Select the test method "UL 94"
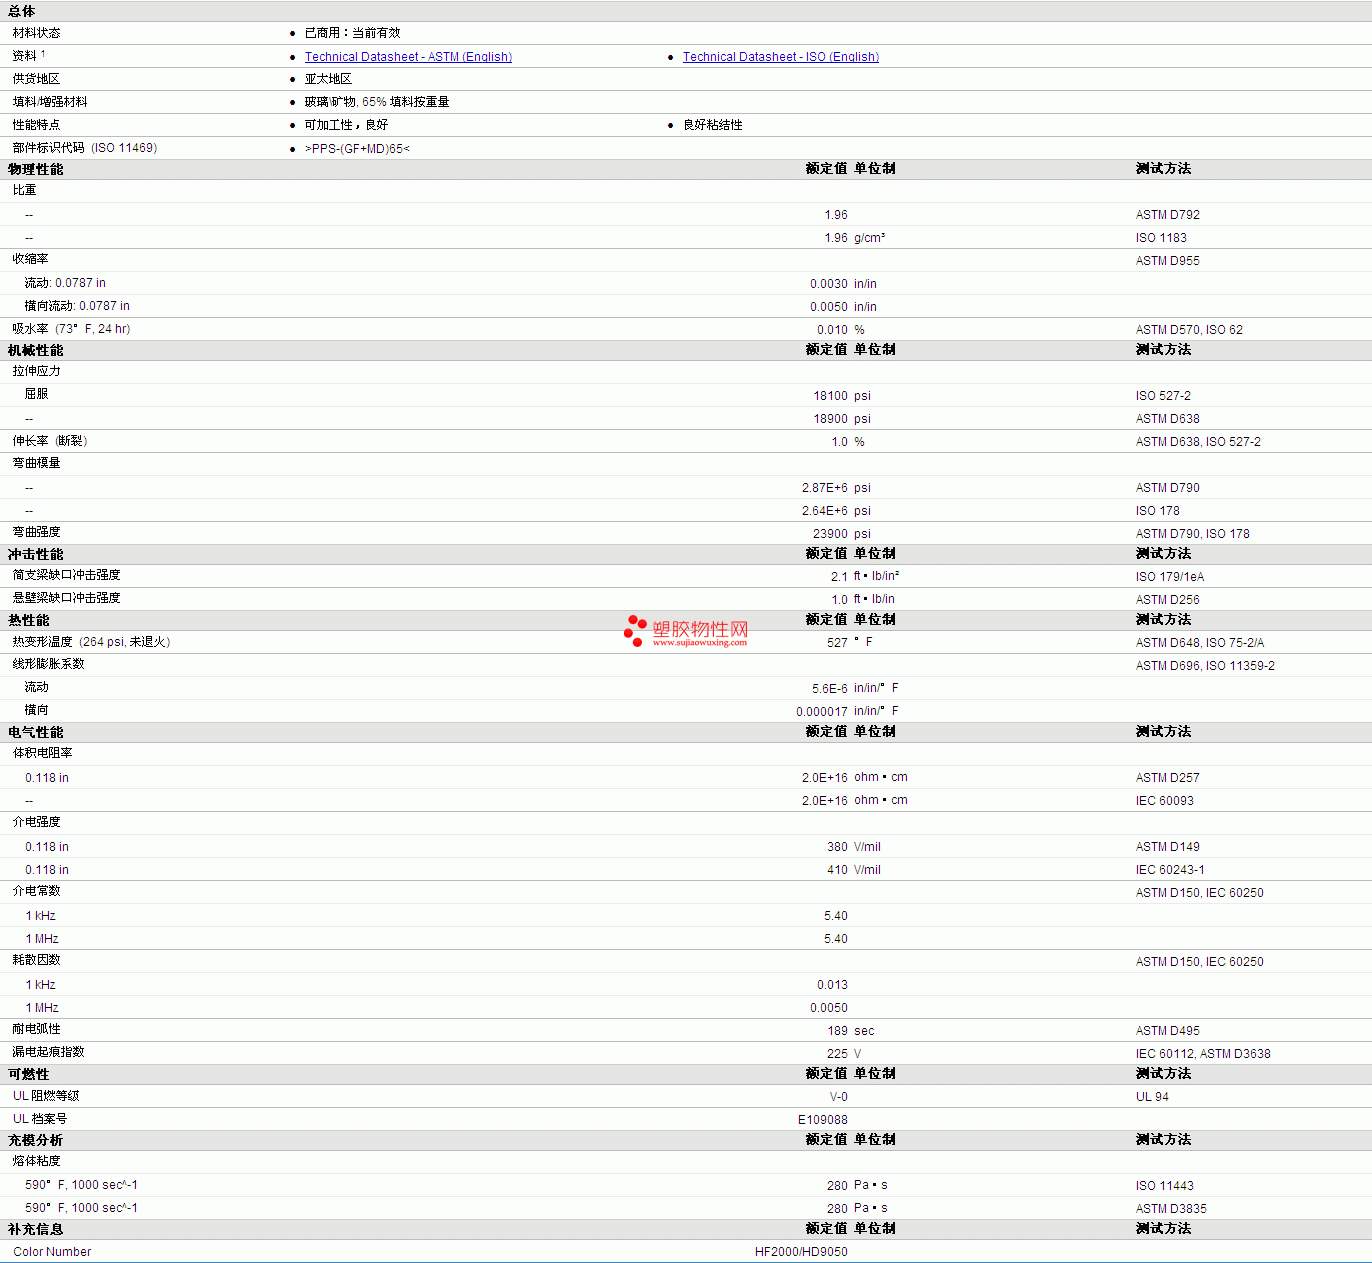 tap(1152, 1097)
